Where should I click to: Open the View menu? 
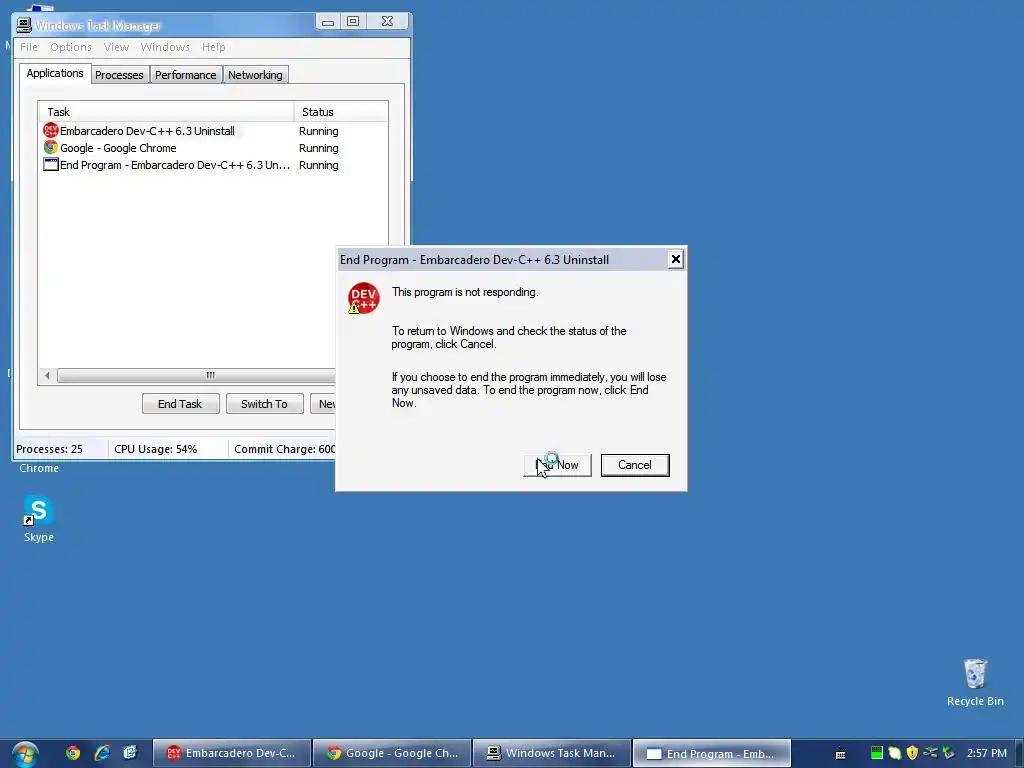(116, 47)
